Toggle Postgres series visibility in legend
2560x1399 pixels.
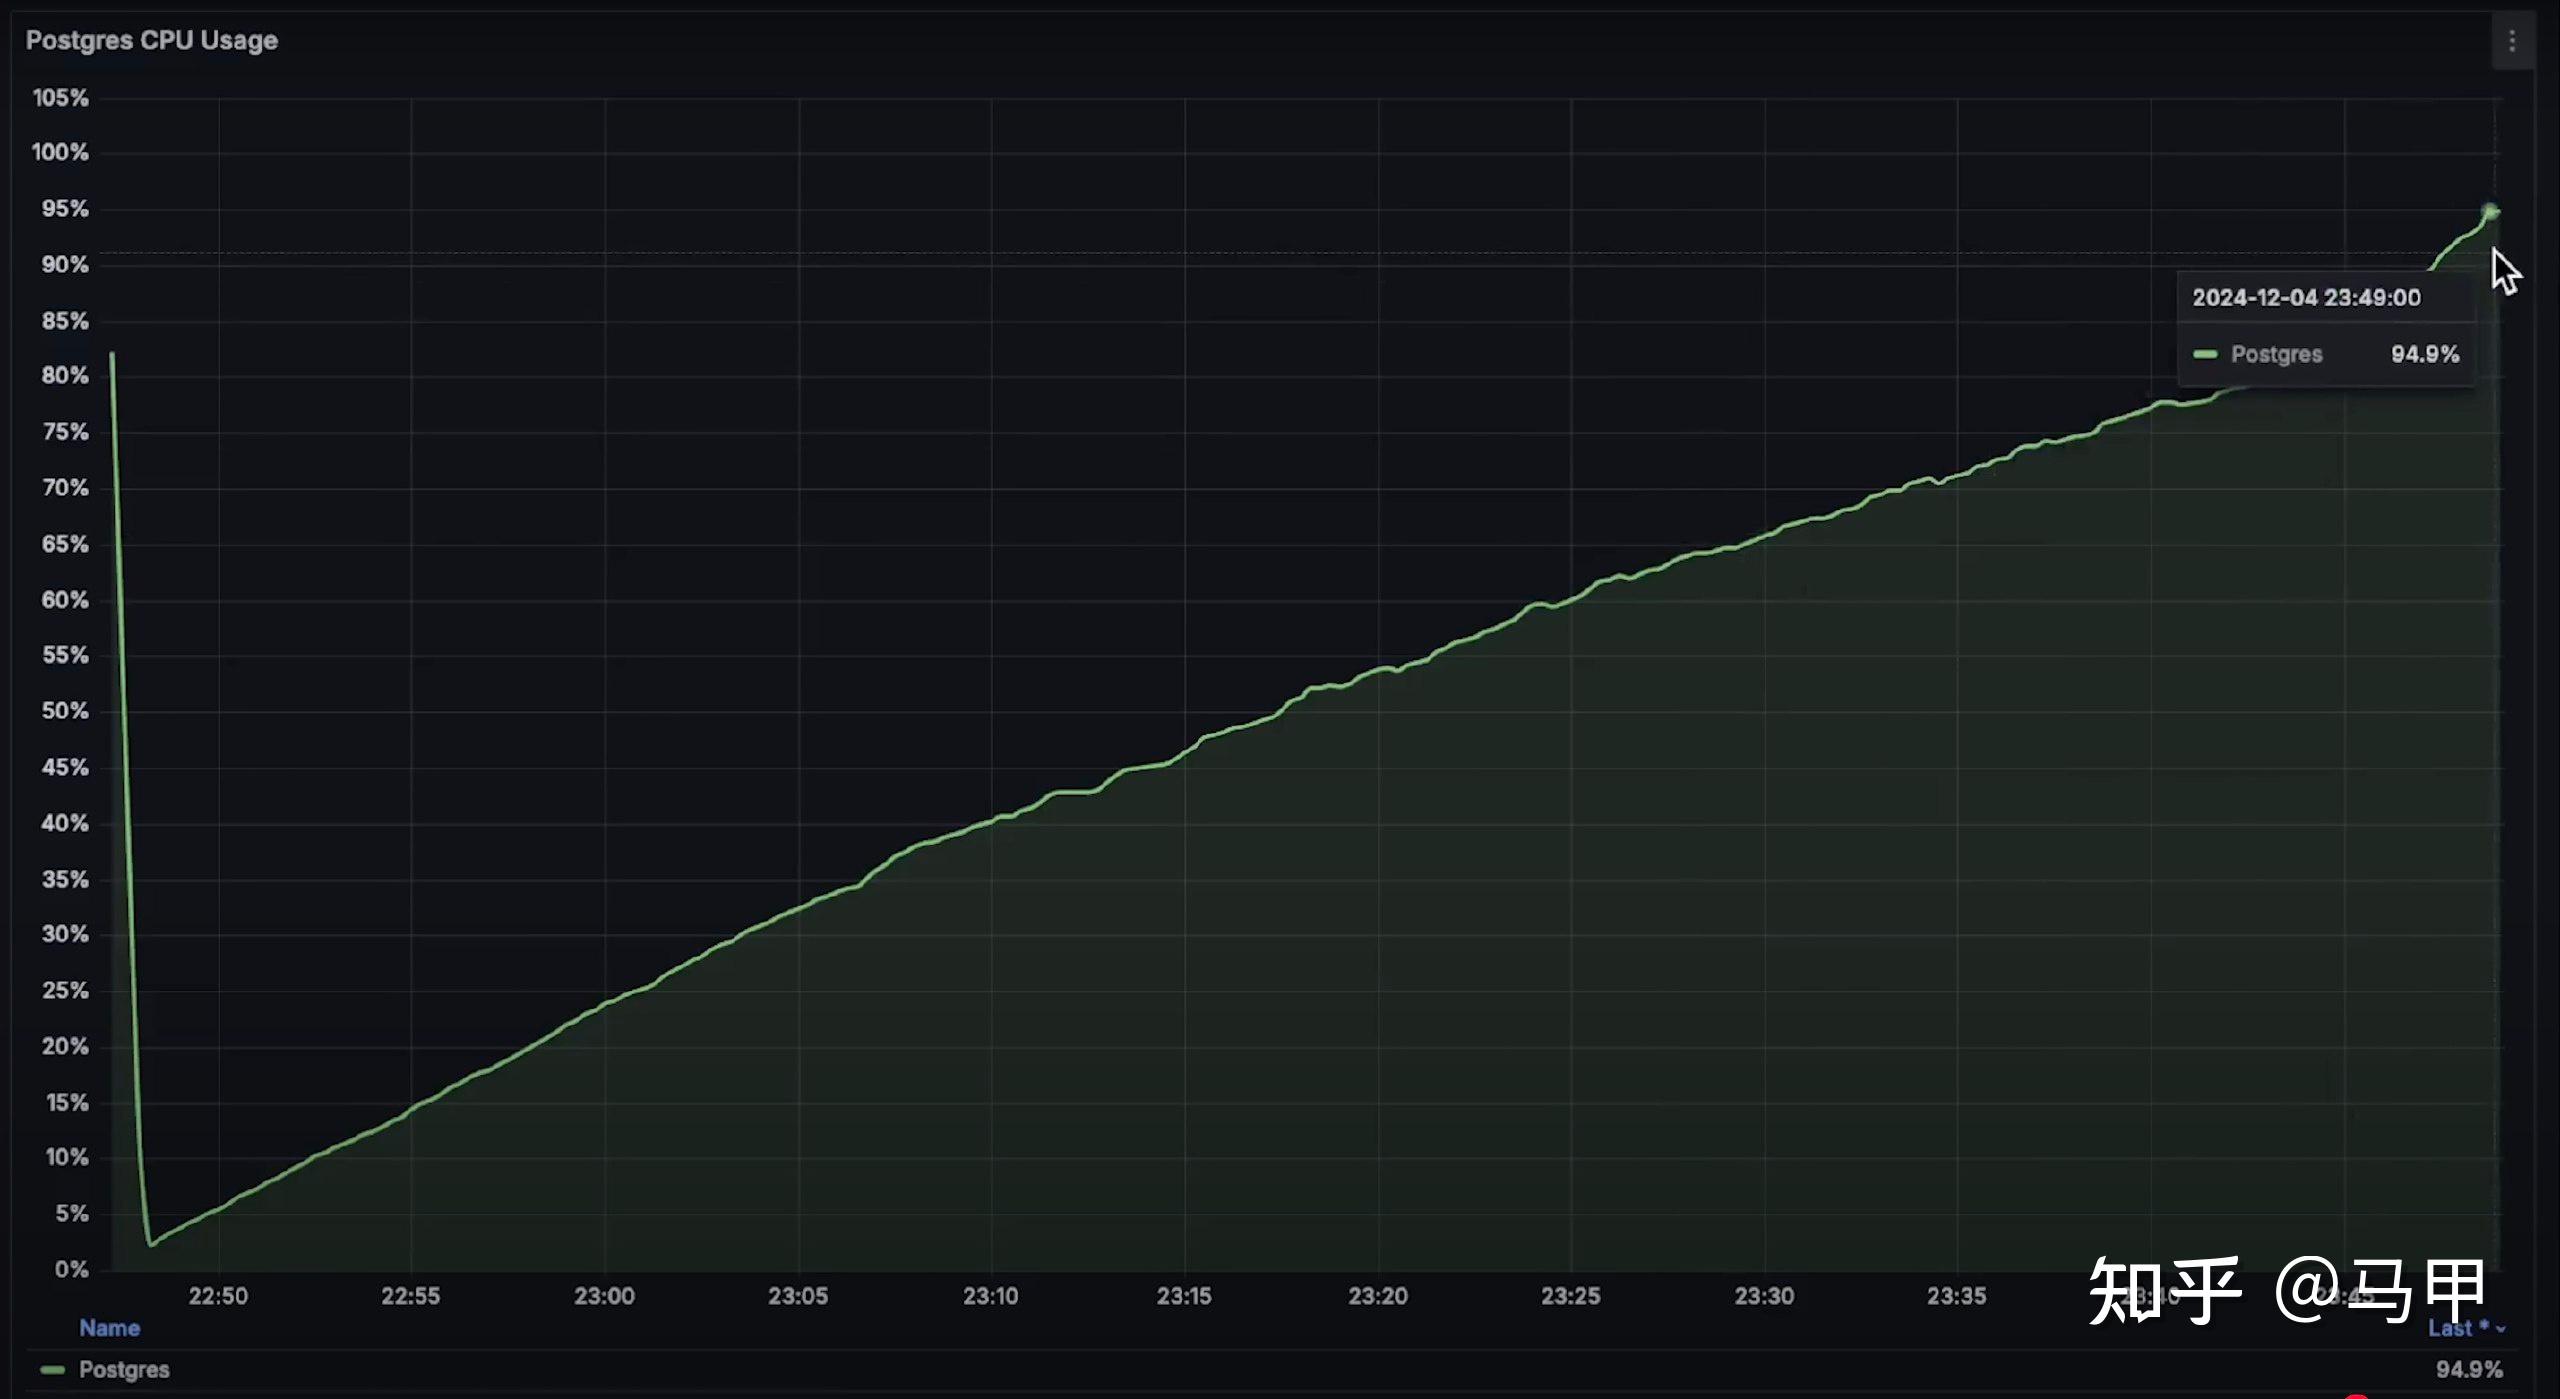124,1369
